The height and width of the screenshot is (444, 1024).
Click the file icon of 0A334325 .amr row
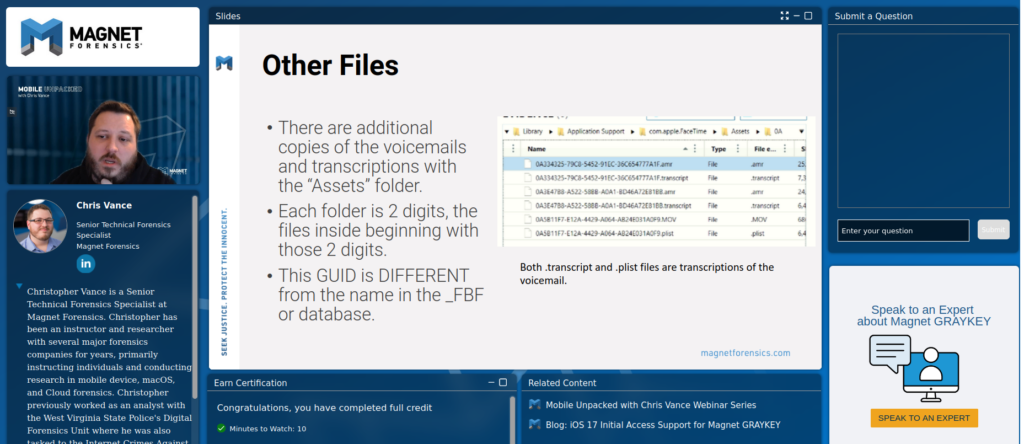point(528,164)
